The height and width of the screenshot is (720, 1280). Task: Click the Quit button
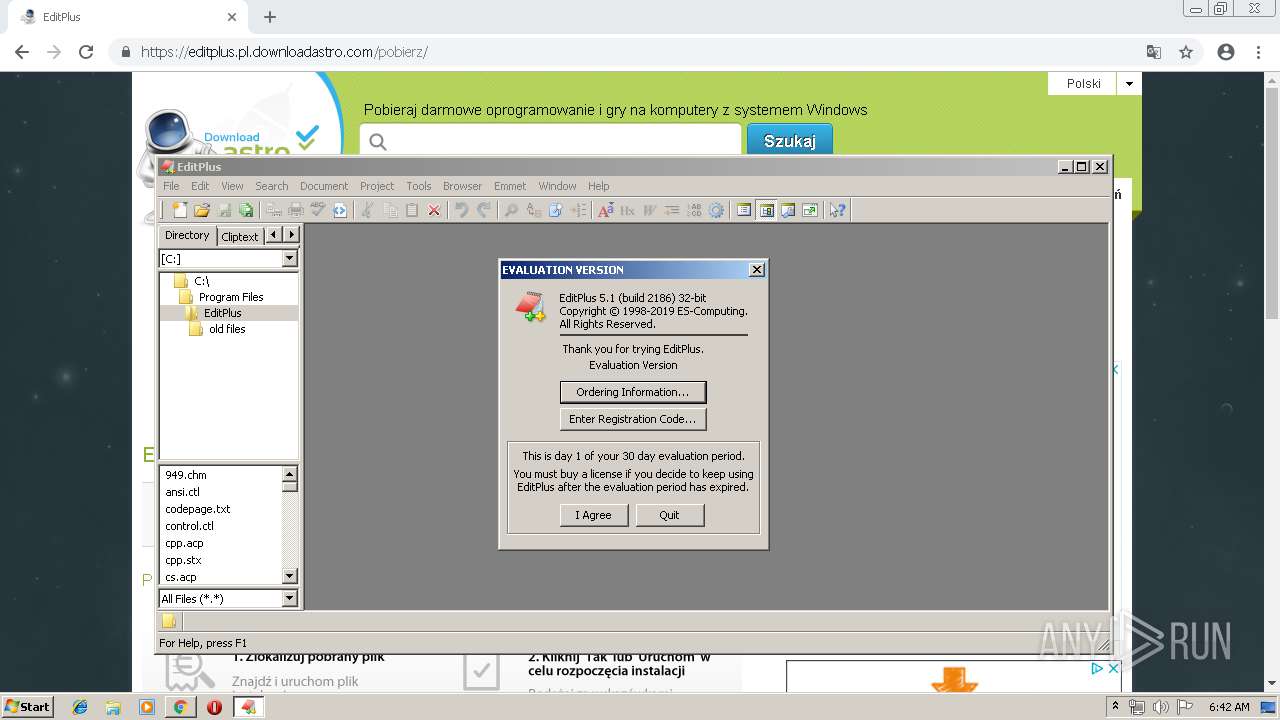click(669, 515)
